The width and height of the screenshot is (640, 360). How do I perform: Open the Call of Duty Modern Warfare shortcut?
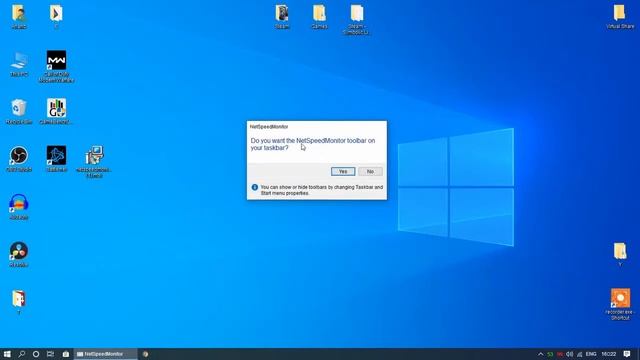pyautogui.click(x=56, y=61)
